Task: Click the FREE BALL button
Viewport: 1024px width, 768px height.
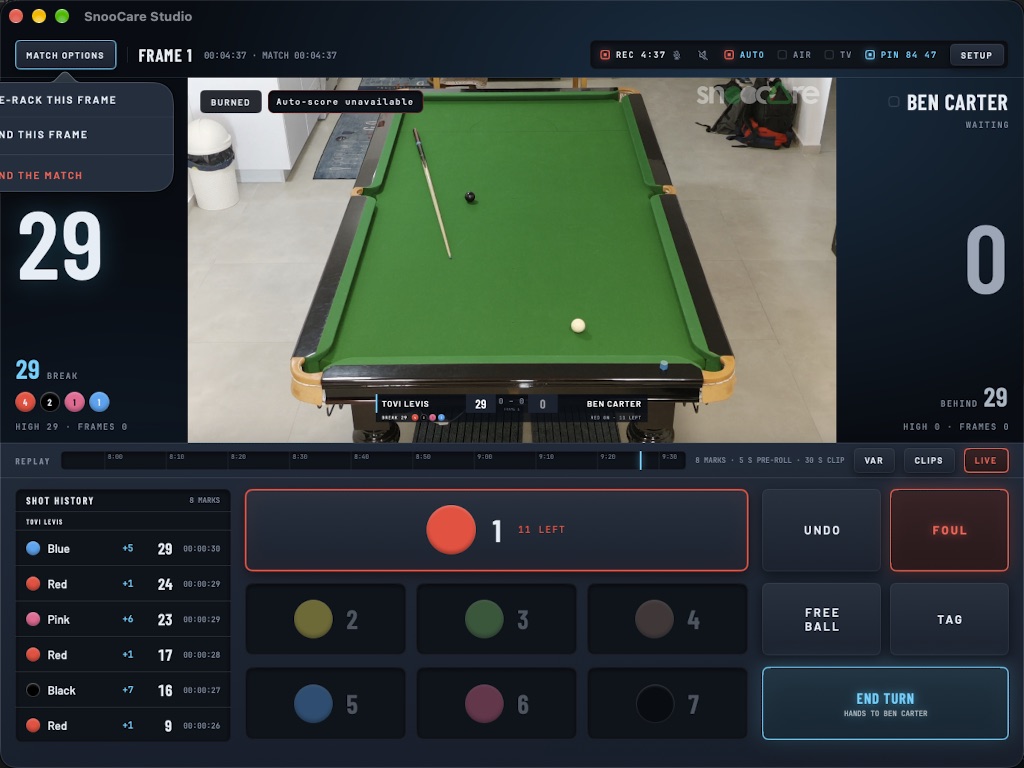Action: 822,619
